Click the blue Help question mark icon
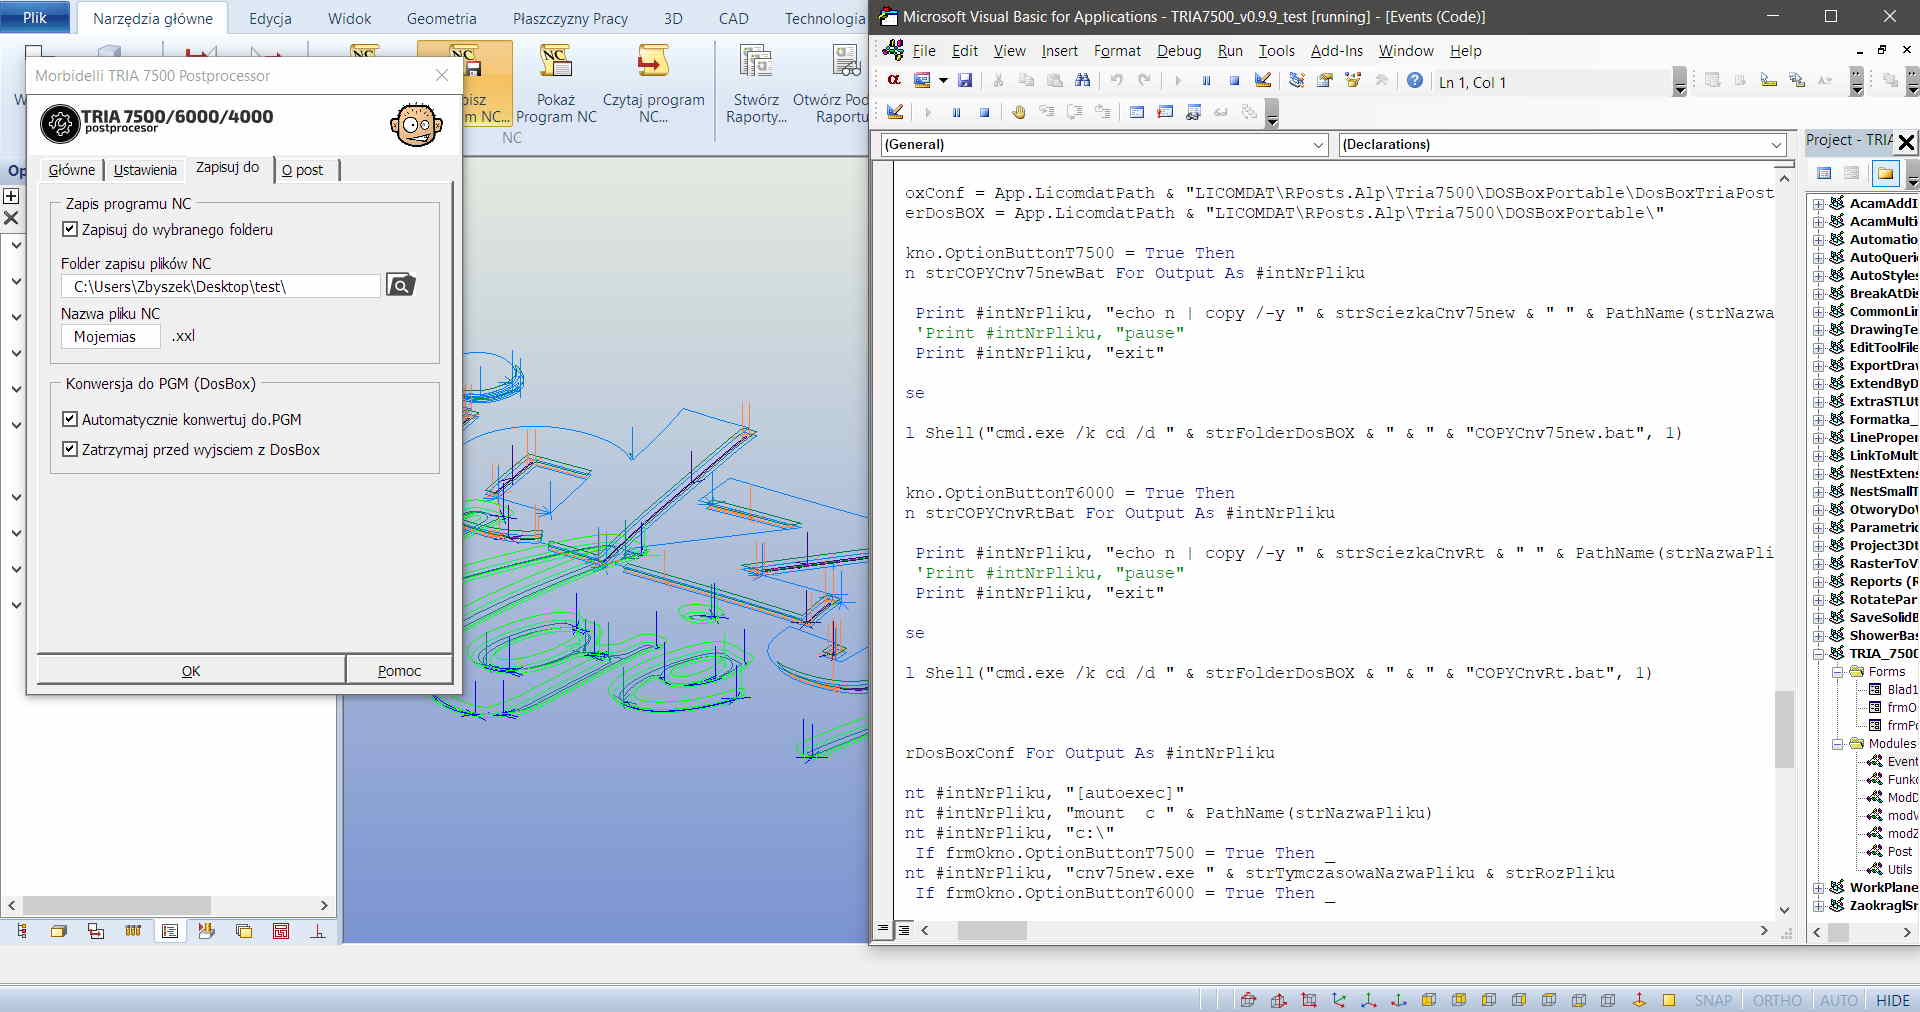The height and width of the screenshot is (1012, 1920). coord(1415,80)
